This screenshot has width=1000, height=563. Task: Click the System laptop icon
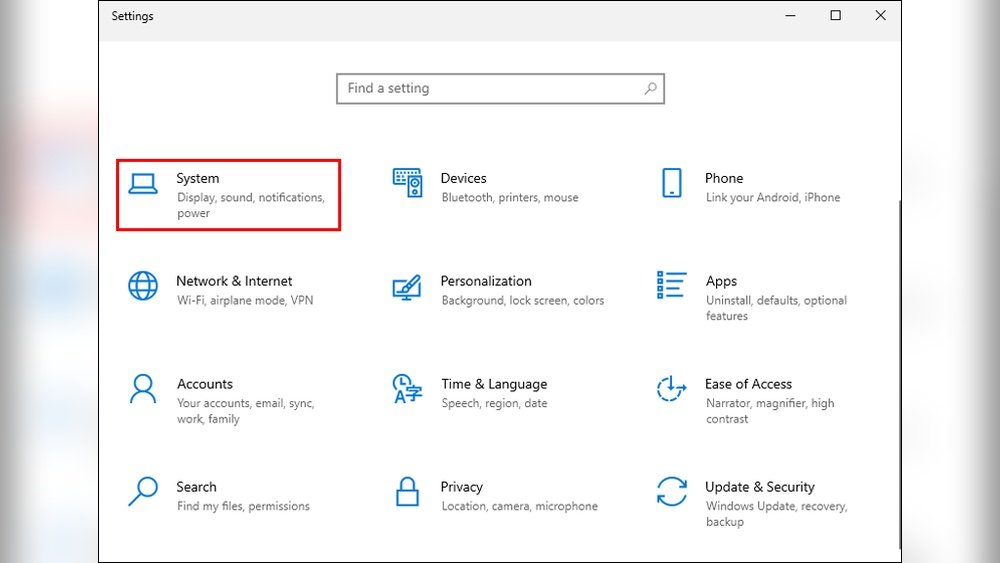coord(143,183)
